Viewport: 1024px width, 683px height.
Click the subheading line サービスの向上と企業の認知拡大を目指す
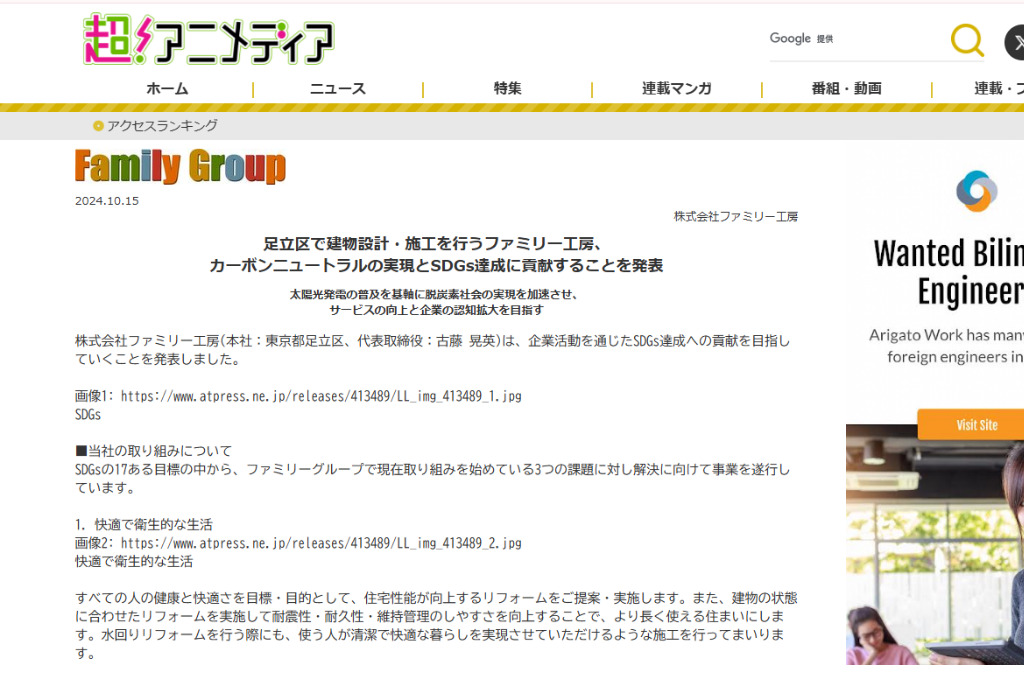click(x=436, y=310)
